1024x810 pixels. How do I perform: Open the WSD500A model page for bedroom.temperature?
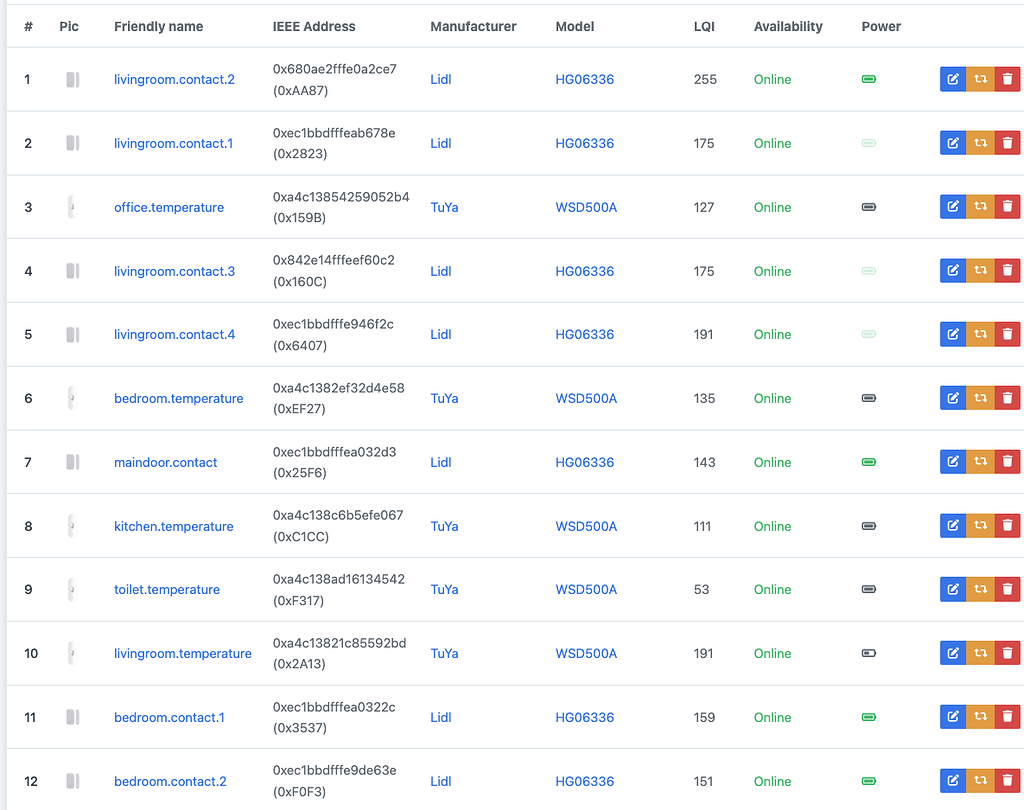[586, 397]
